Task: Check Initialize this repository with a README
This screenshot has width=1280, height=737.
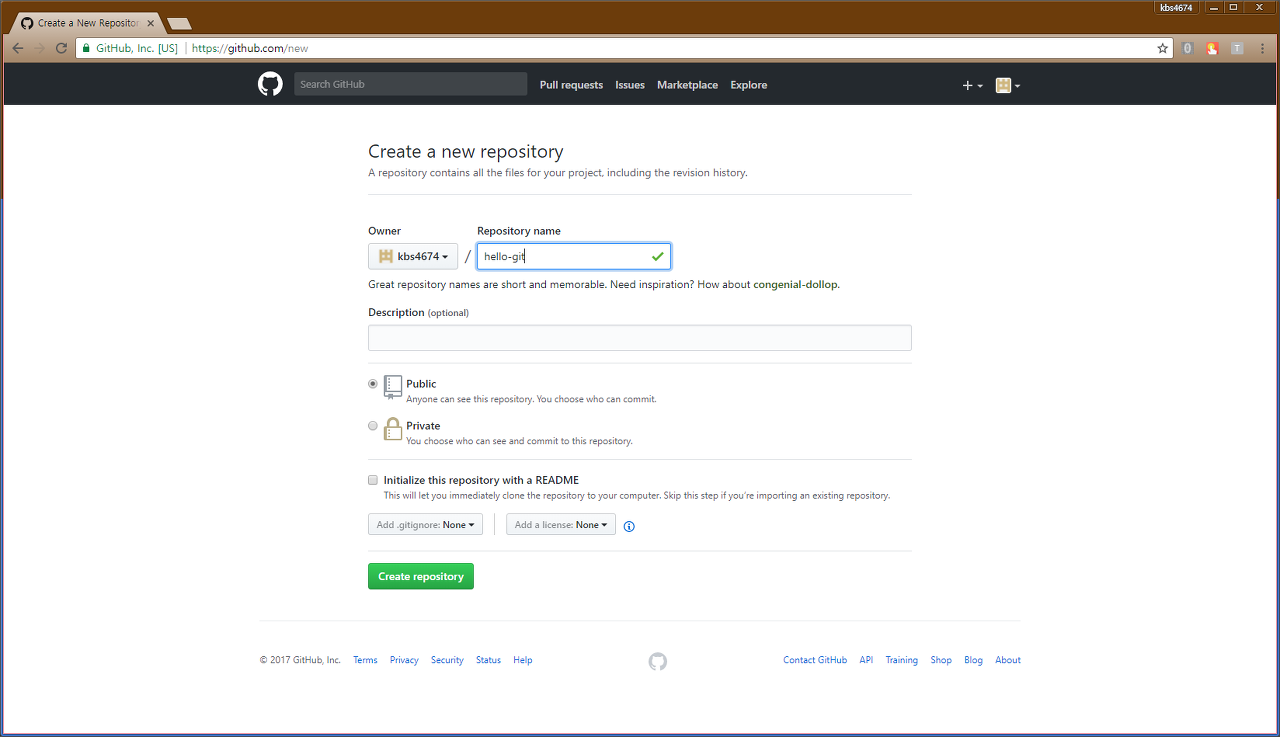Action: 373,480
